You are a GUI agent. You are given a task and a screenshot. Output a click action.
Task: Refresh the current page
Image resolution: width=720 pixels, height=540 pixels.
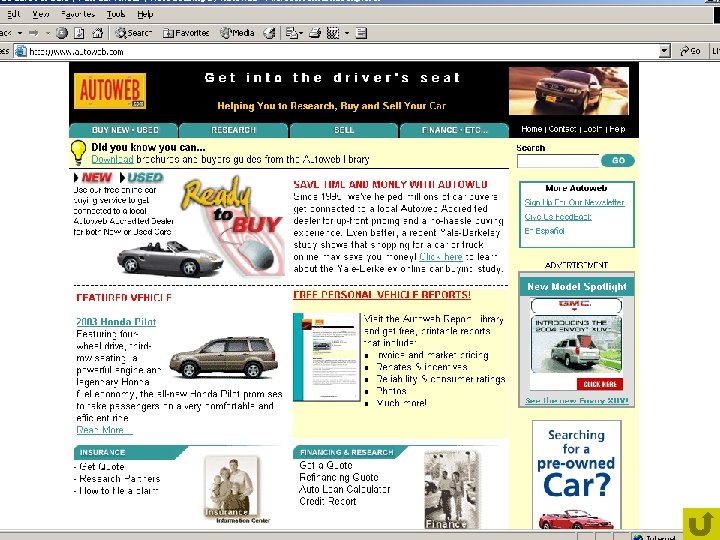tap(79, 33)
